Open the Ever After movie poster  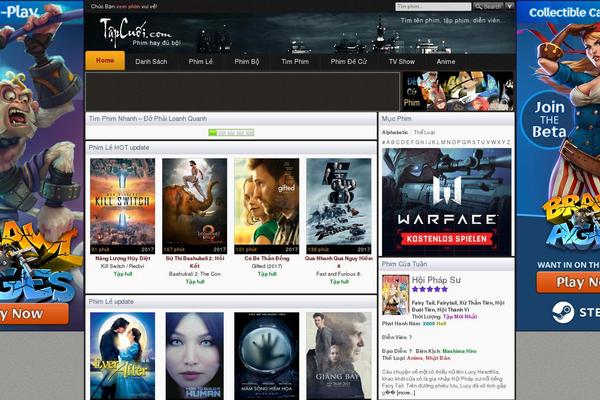pyautogui.click(x=122, y=356)
